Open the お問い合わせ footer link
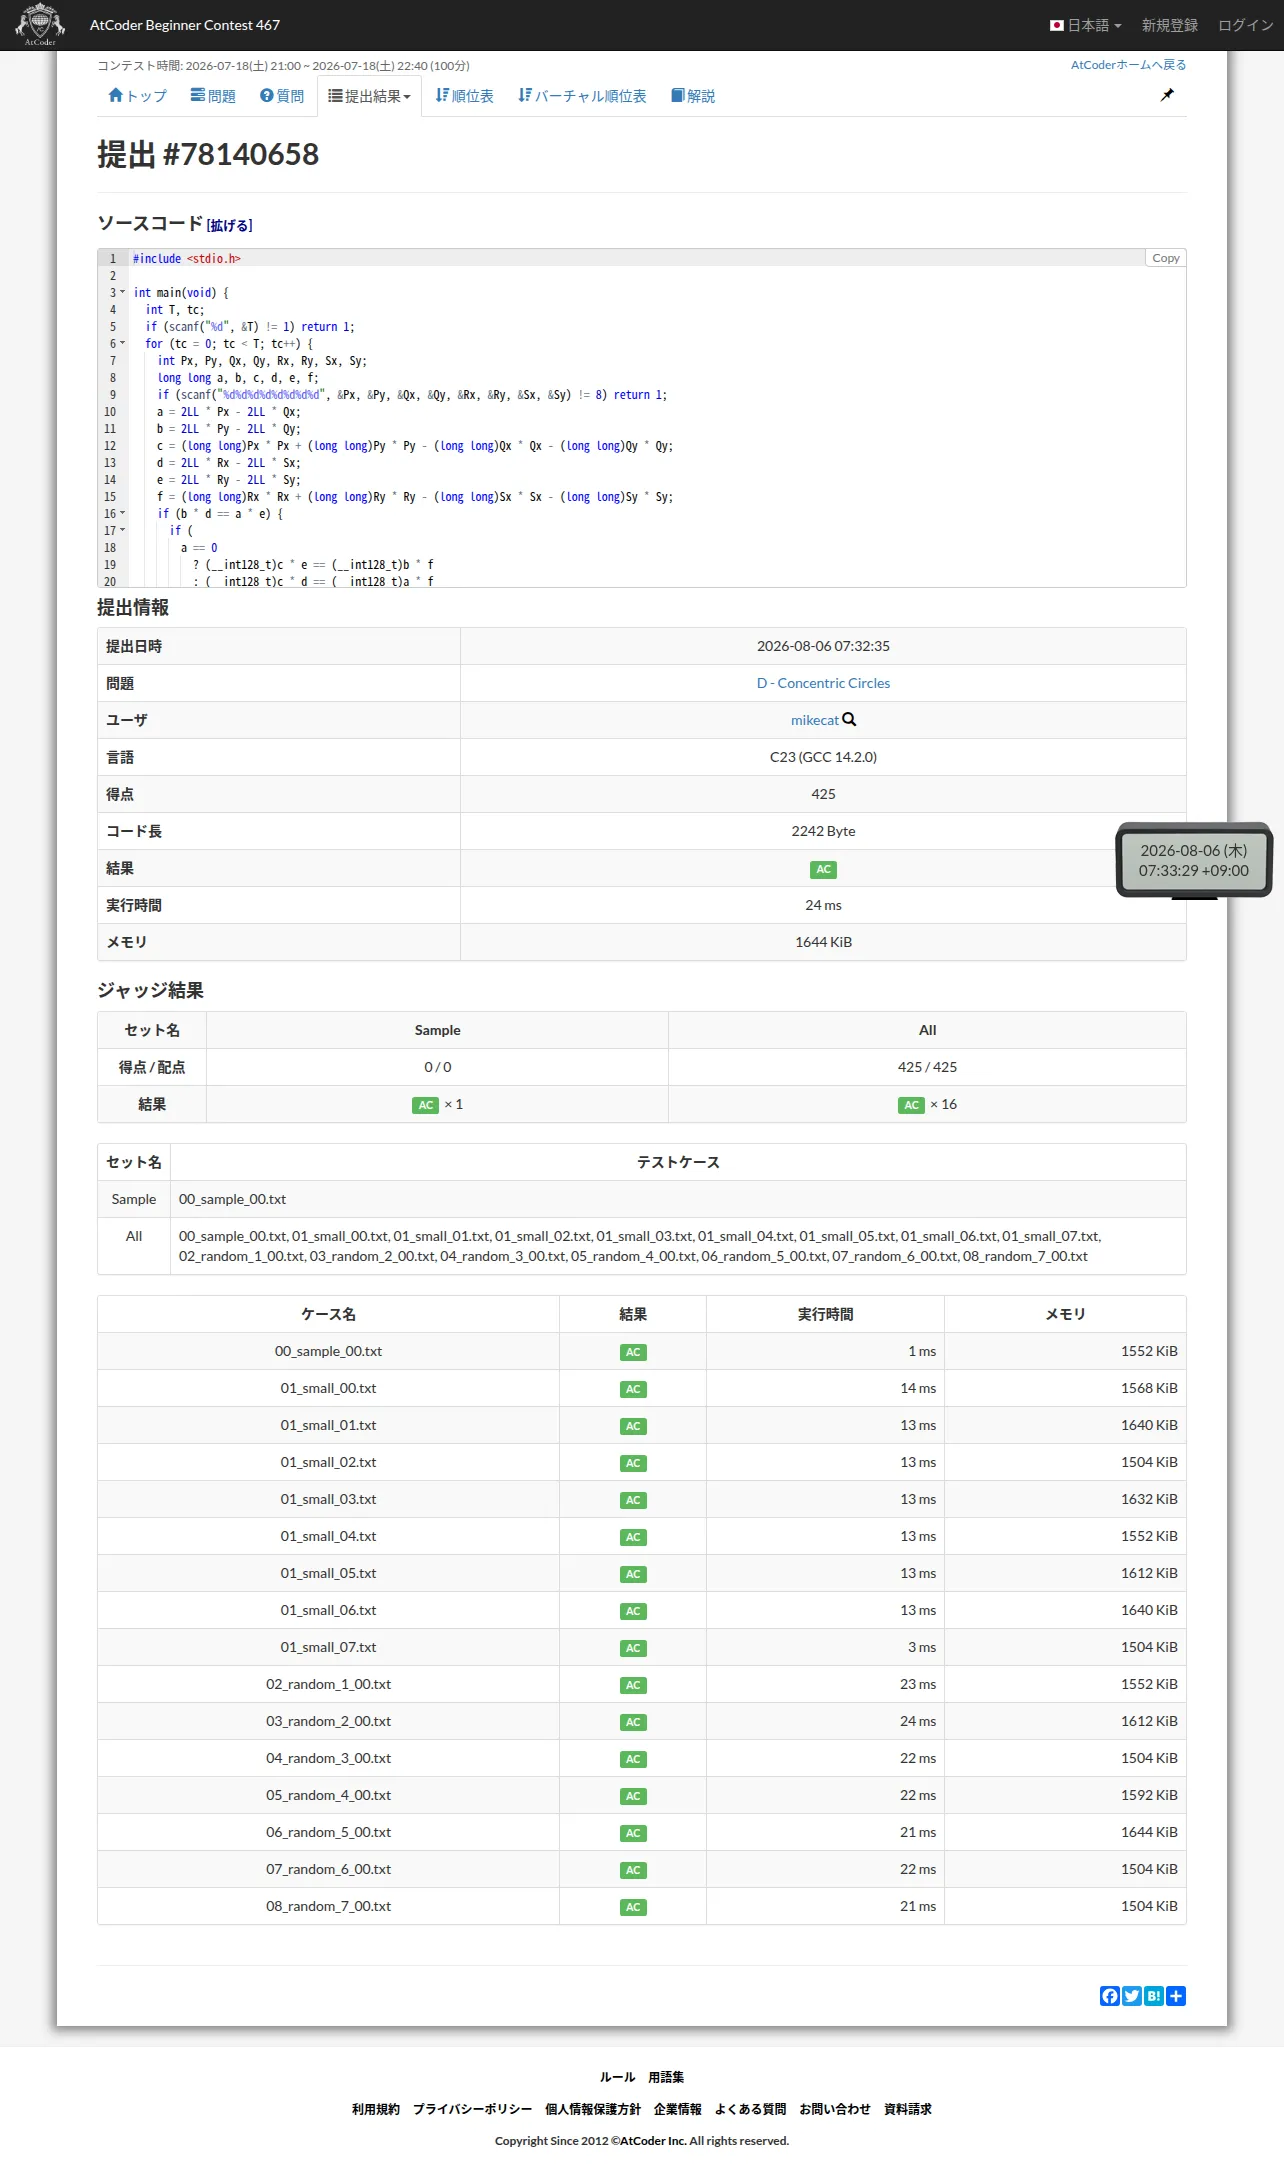The height and width of the screenshot is (2170, 1284). [835, 2109]
